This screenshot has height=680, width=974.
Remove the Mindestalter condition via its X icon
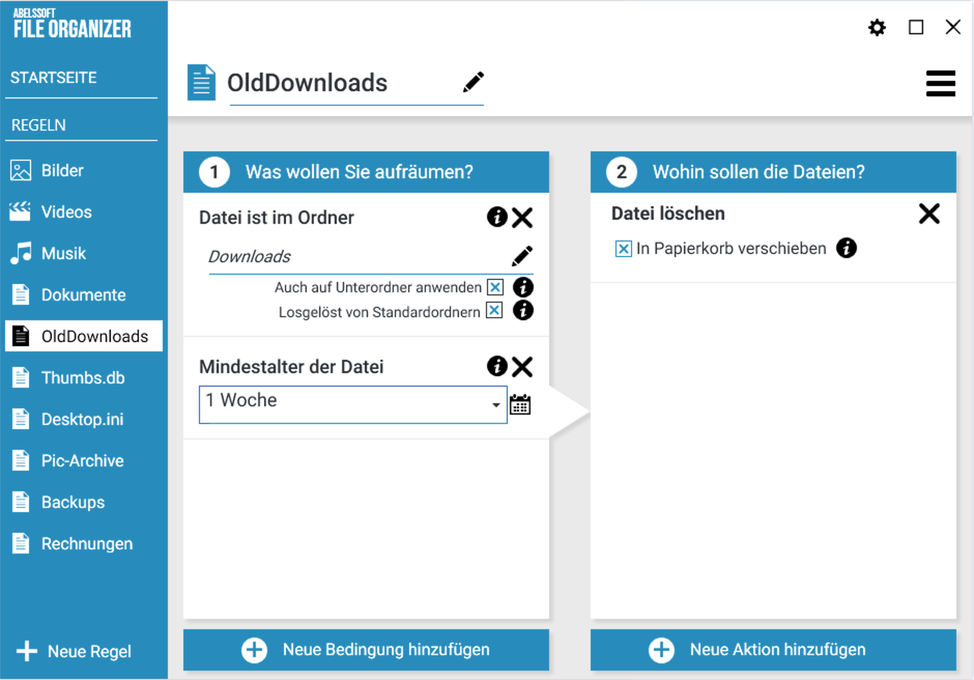522,366
